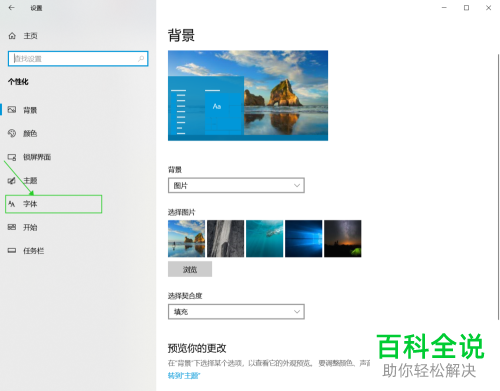
Task: Choose the beach rock wallpaper thumbnail
Action: point(186,238)
